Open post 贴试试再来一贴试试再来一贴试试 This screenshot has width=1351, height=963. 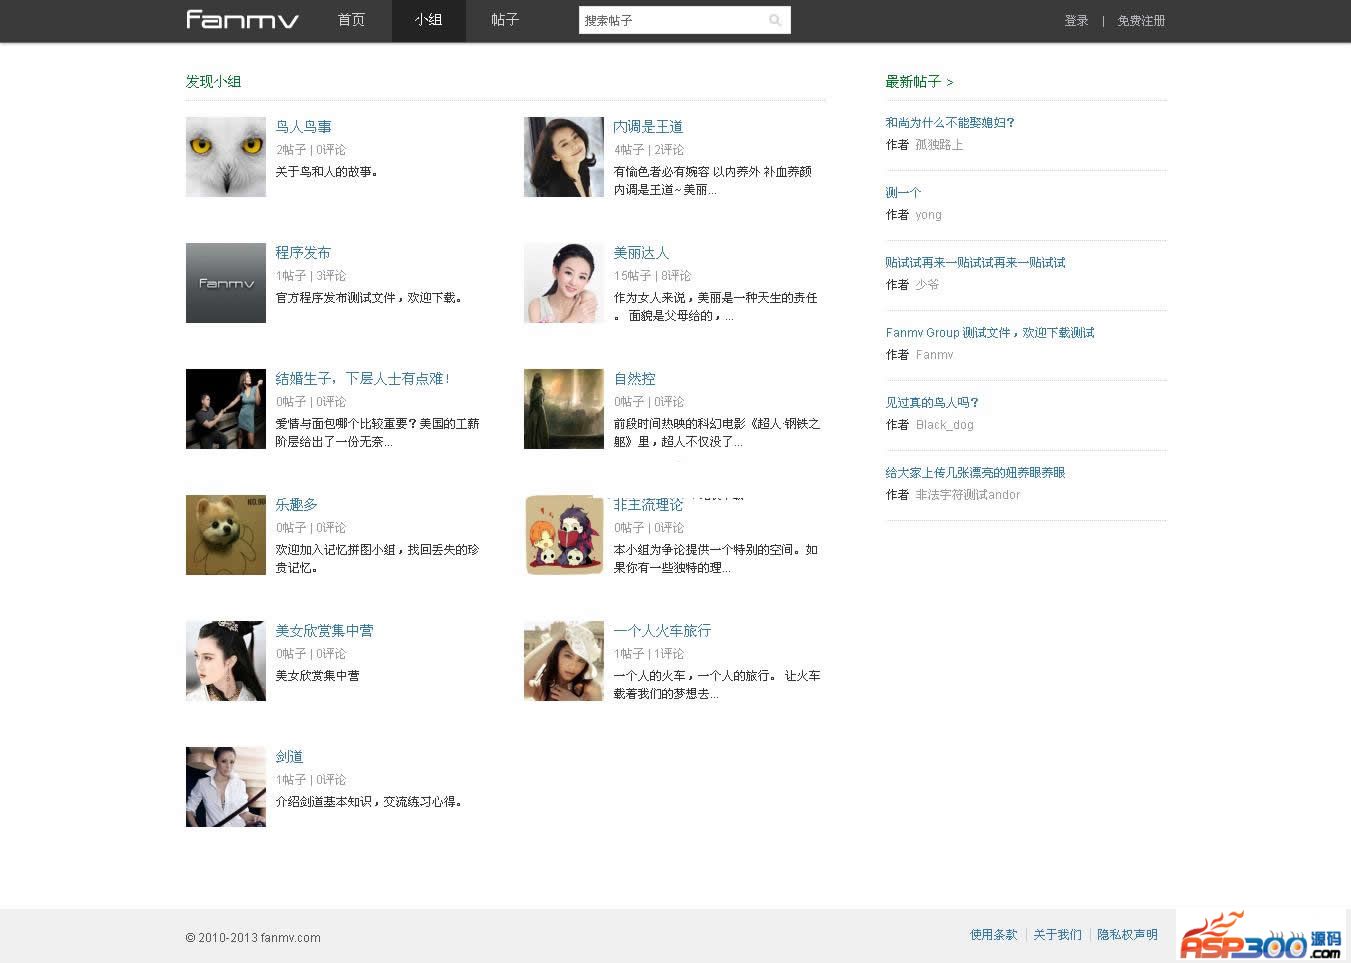click(x=975, y=263)
